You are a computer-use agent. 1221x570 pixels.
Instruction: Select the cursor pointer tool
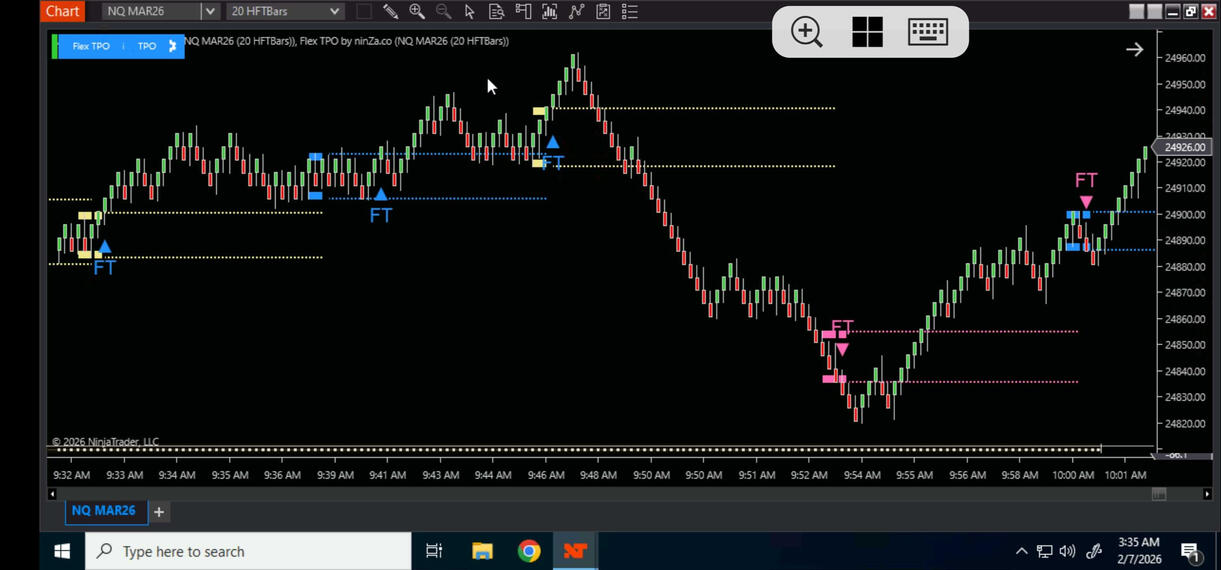(470, 12)
